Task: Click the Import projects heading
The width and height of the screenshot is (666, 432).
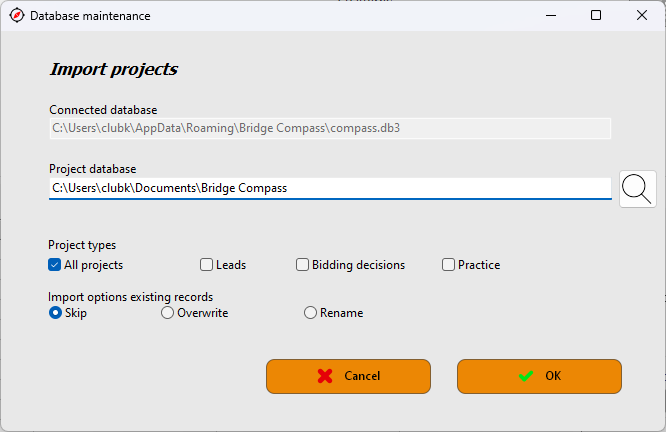Action: click(114, 69)
